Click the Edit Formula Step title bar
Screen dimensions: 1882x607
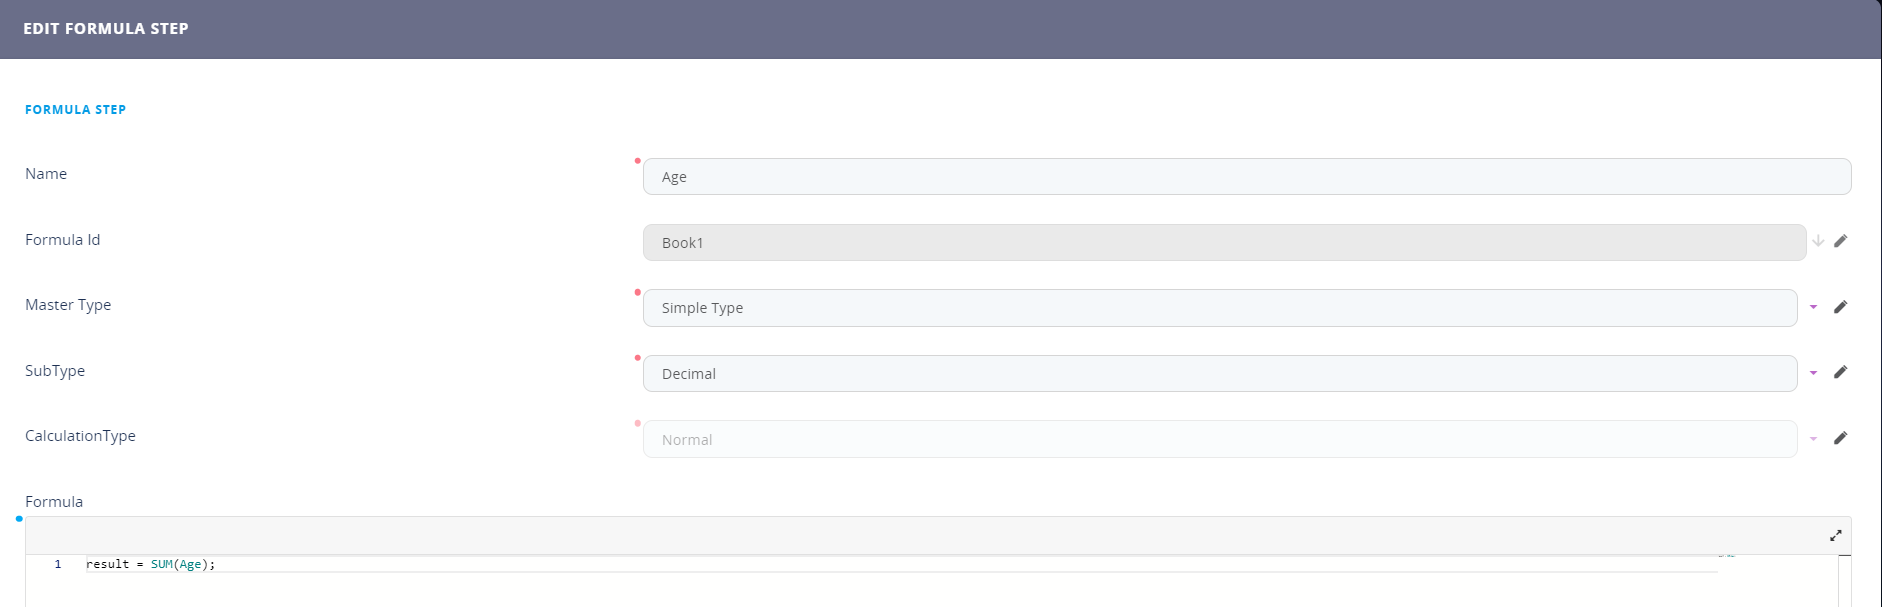[x=940, y=29]
